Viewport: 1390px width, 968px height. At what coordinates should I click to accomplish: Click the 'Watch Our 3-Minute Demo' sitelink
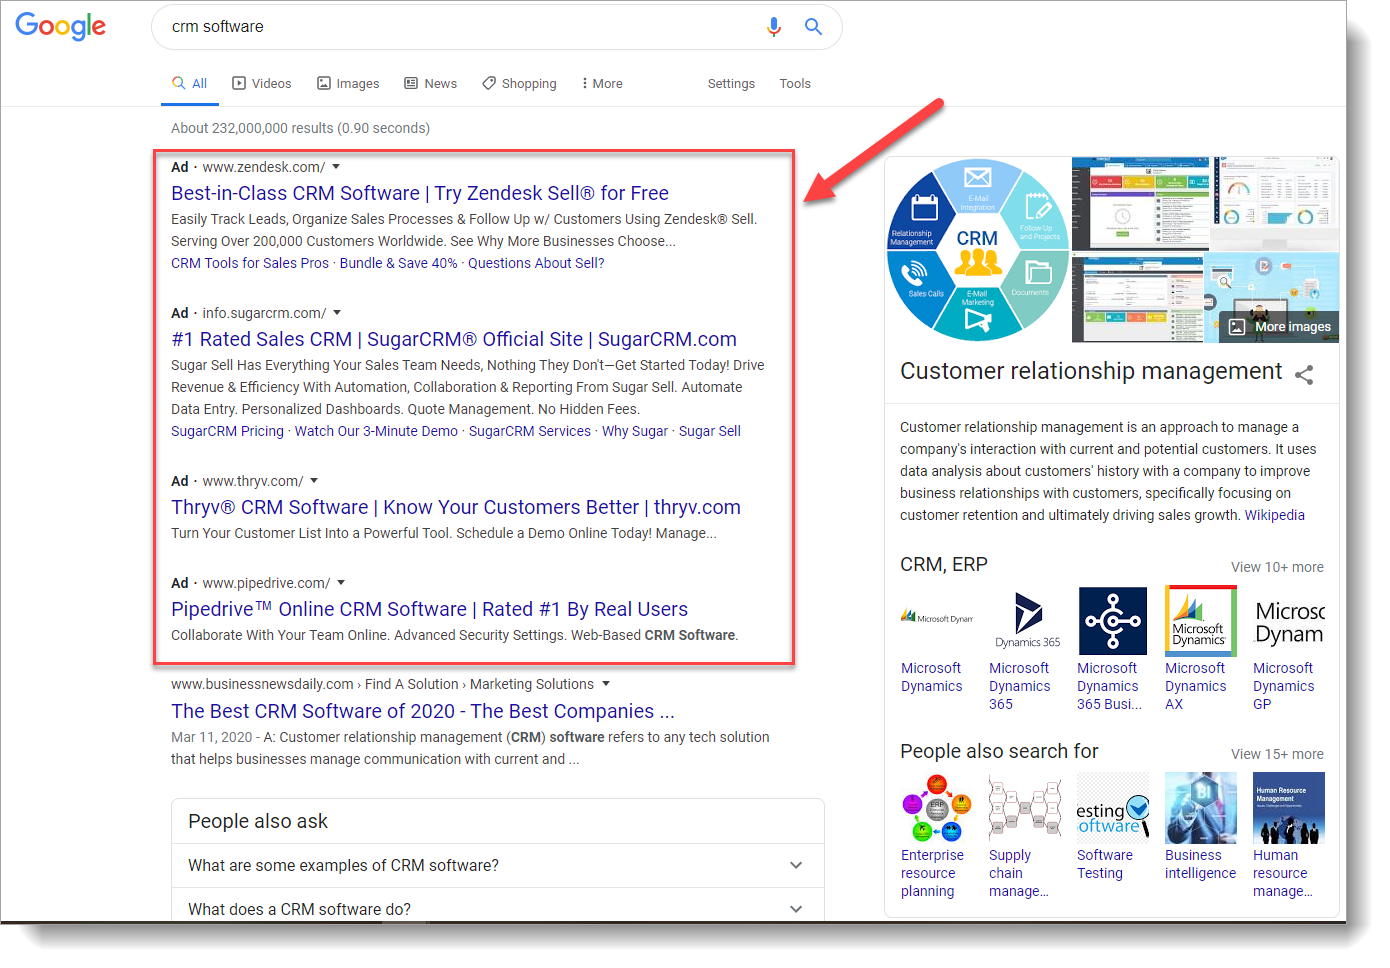(x=376, y=431)
